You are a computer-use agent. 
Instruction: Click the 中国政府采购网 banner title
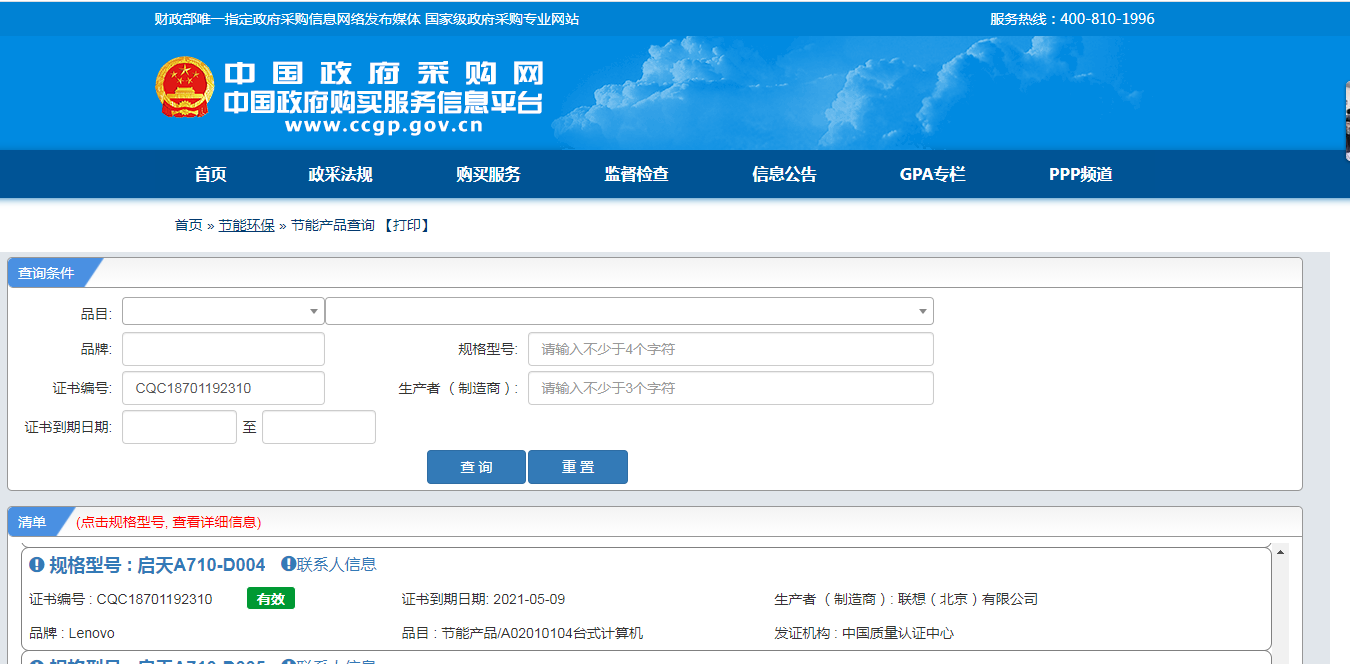pyautogui.click(x=384, y=74)
